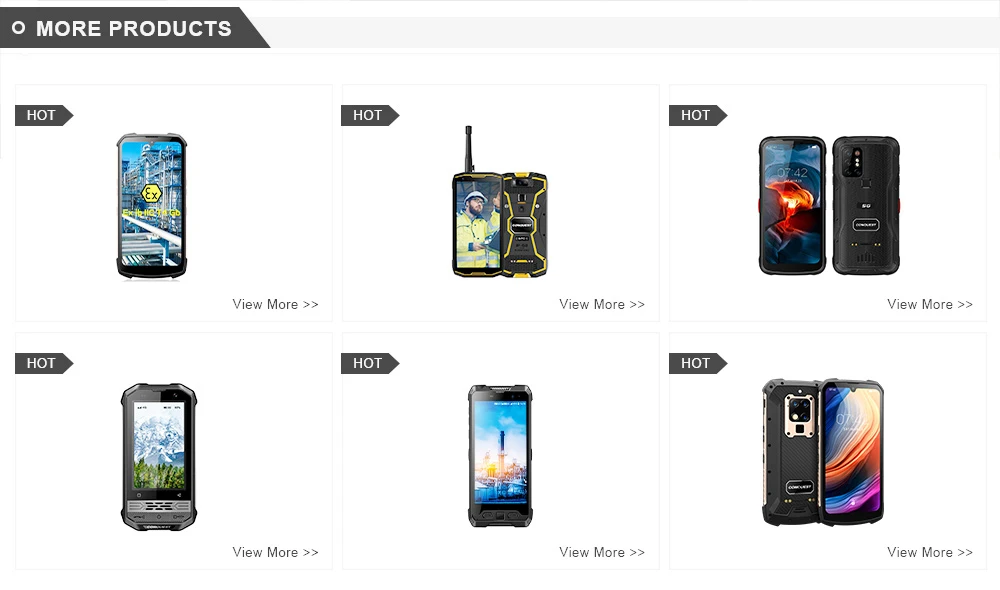Click the MORE PRODUCTS section heading
The width and height of the screenshot is (1000, 590).
(x=134, y=29)
